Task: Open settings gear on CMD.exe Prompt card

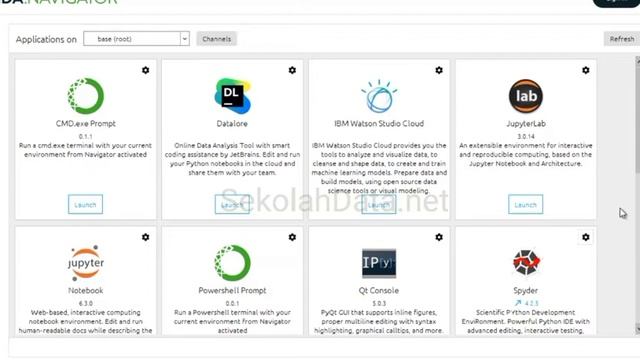Action: tap(145, 70)
